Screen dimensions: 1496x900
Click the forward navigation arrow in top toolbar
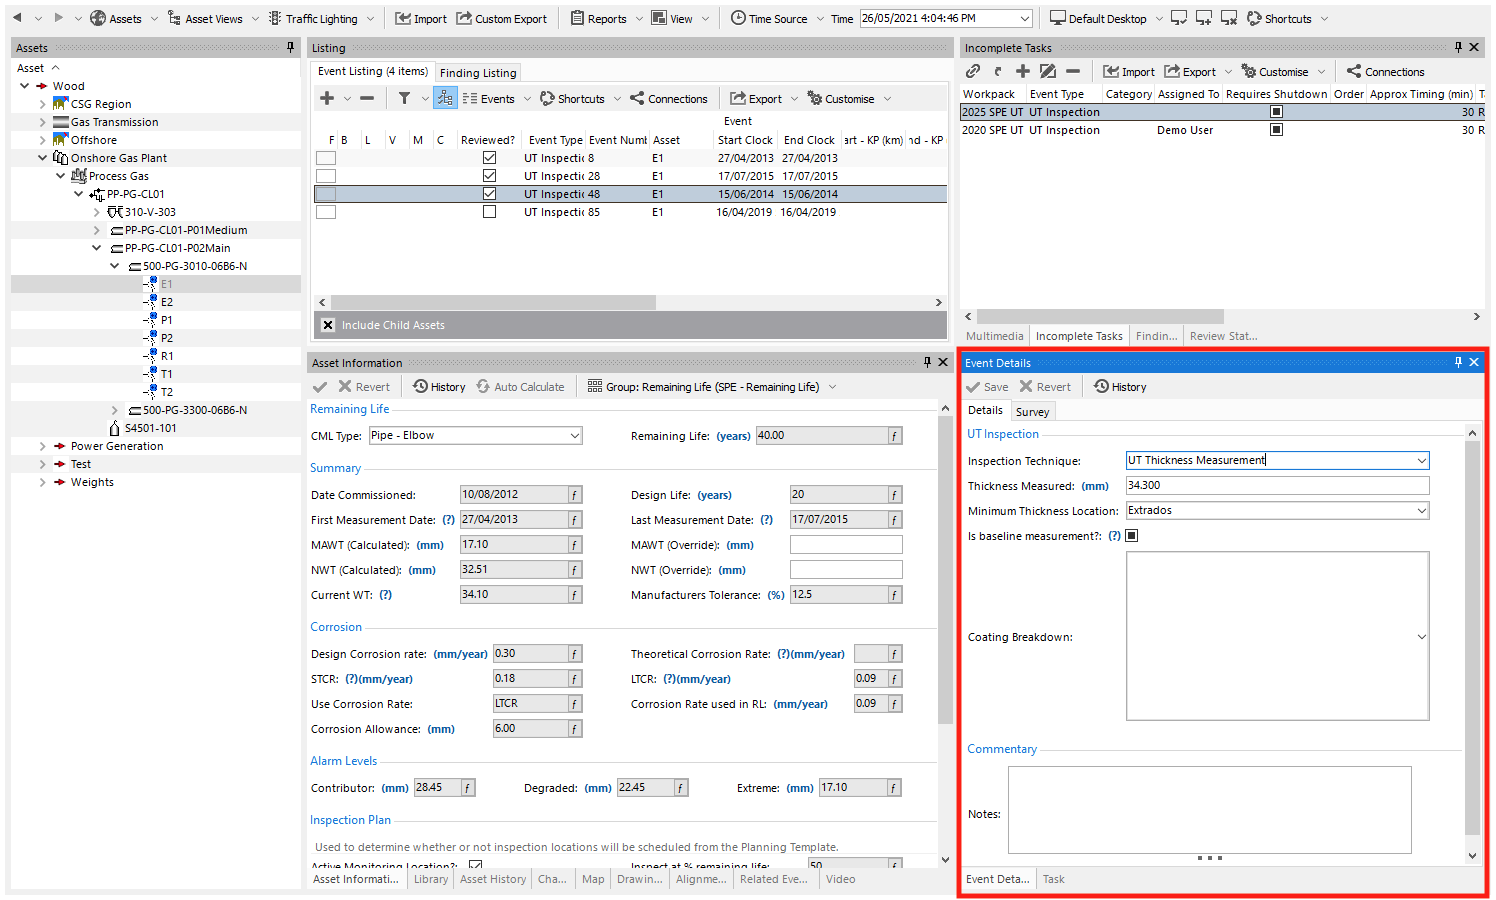[x=58, y=18]
